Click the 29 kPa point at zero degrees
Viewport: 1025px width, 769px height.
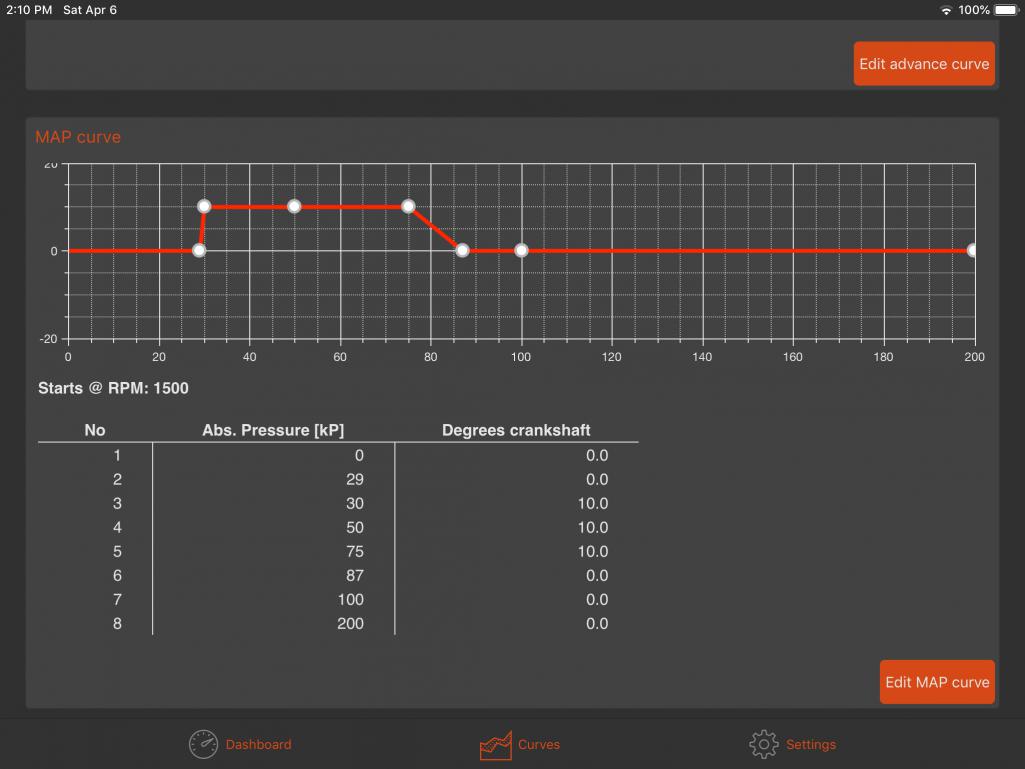[x=199, y=250]
